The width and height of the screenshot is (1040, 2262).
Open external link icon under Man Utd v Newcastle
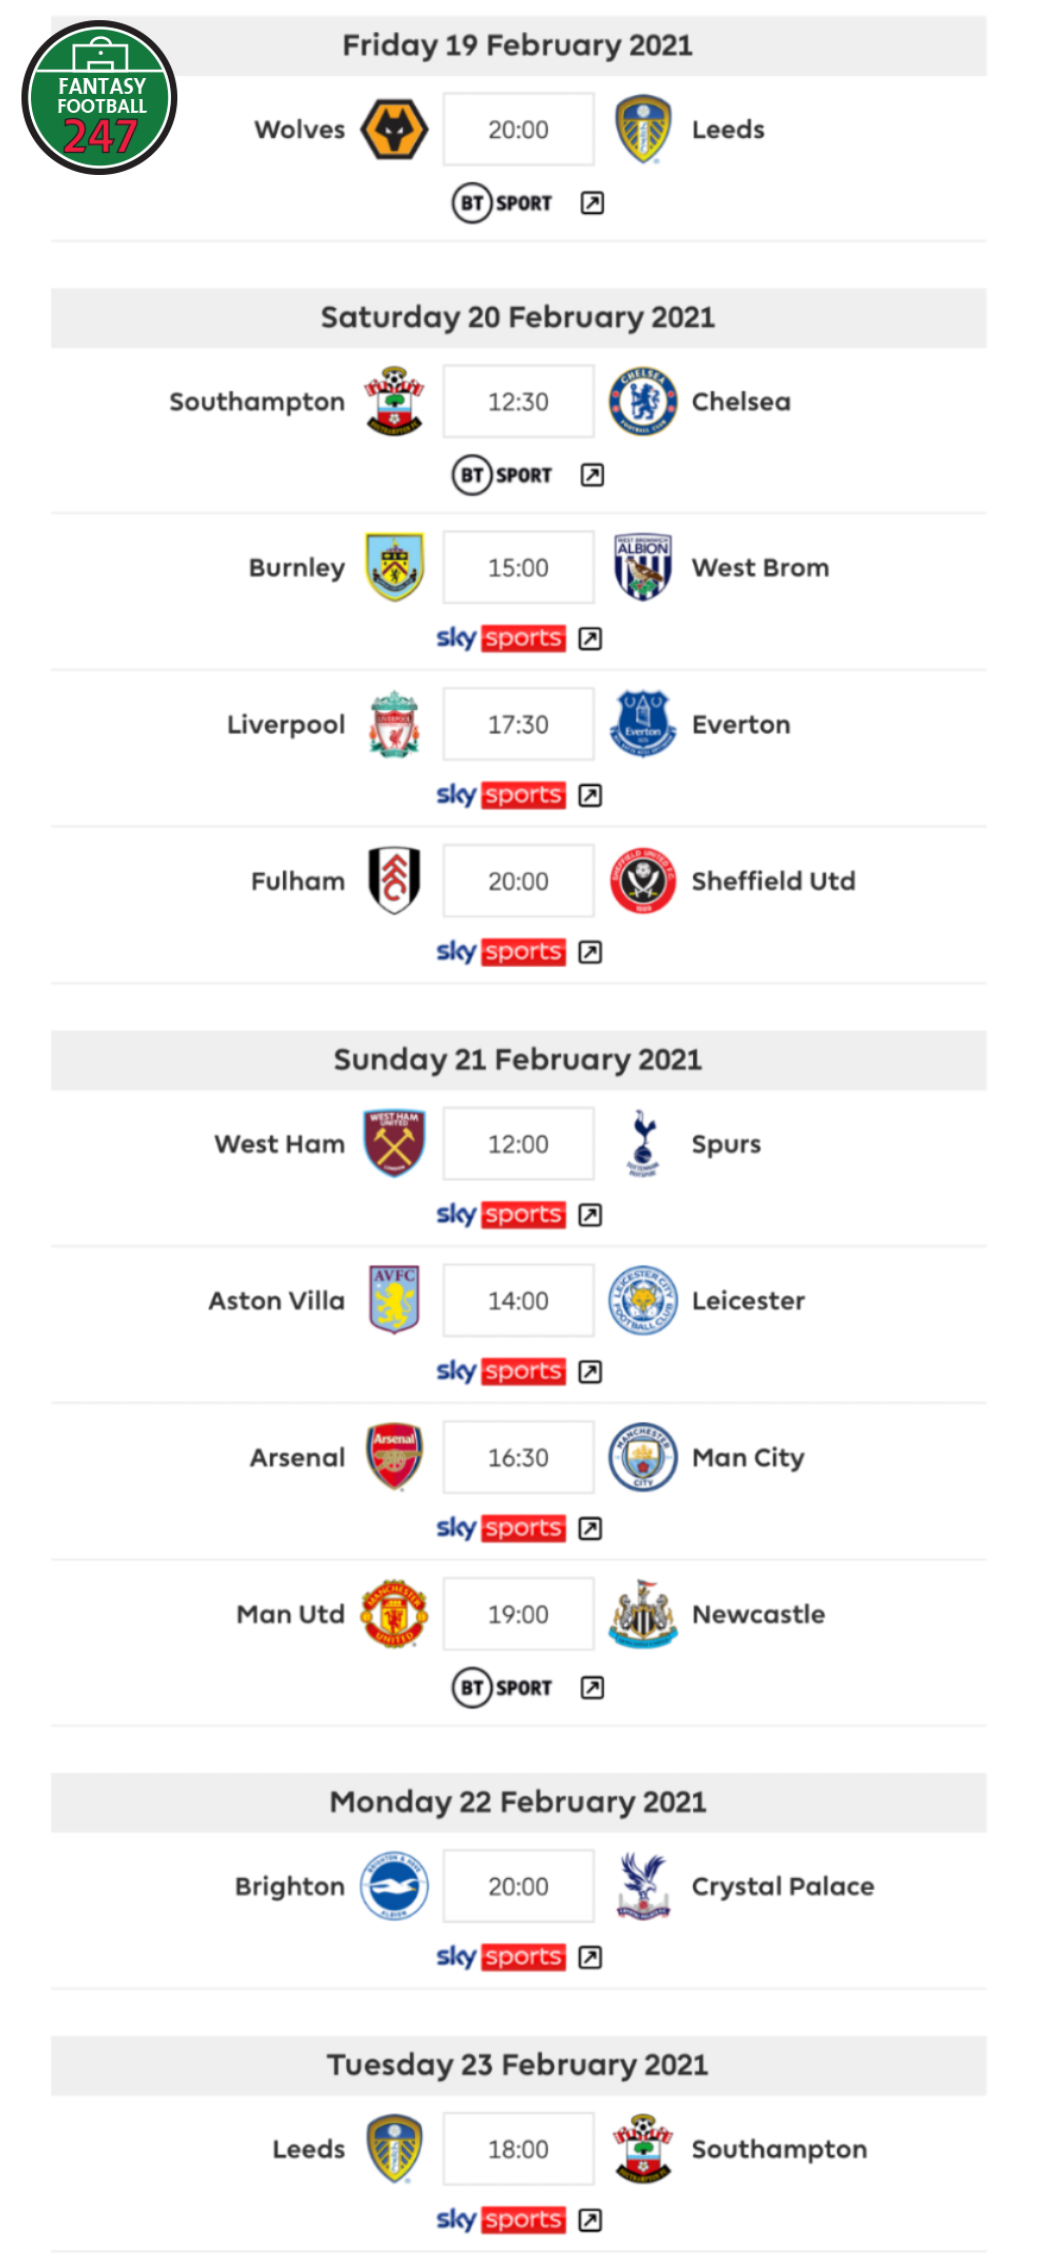point(592,1688)
